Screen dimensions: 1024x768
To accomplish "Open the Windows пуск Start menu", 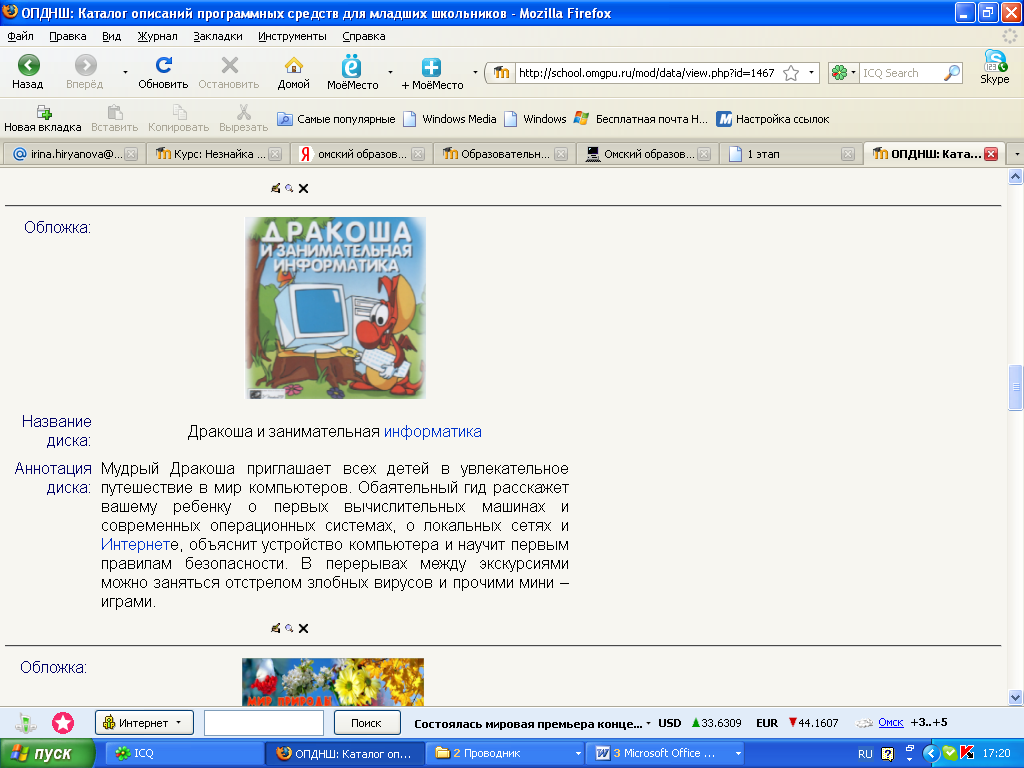I will pyautogui.click(x=47, y=754).
